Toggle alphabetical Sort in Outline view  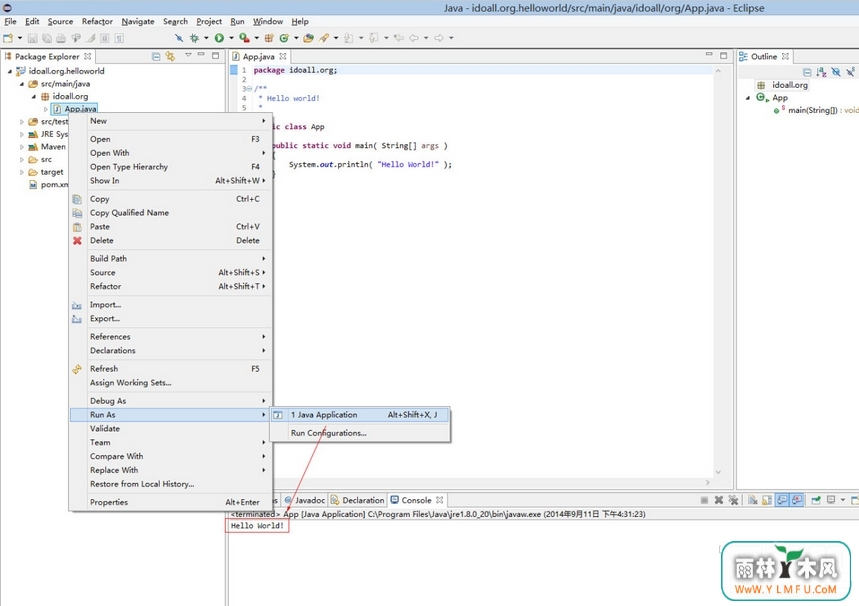(x=821, y=72)
